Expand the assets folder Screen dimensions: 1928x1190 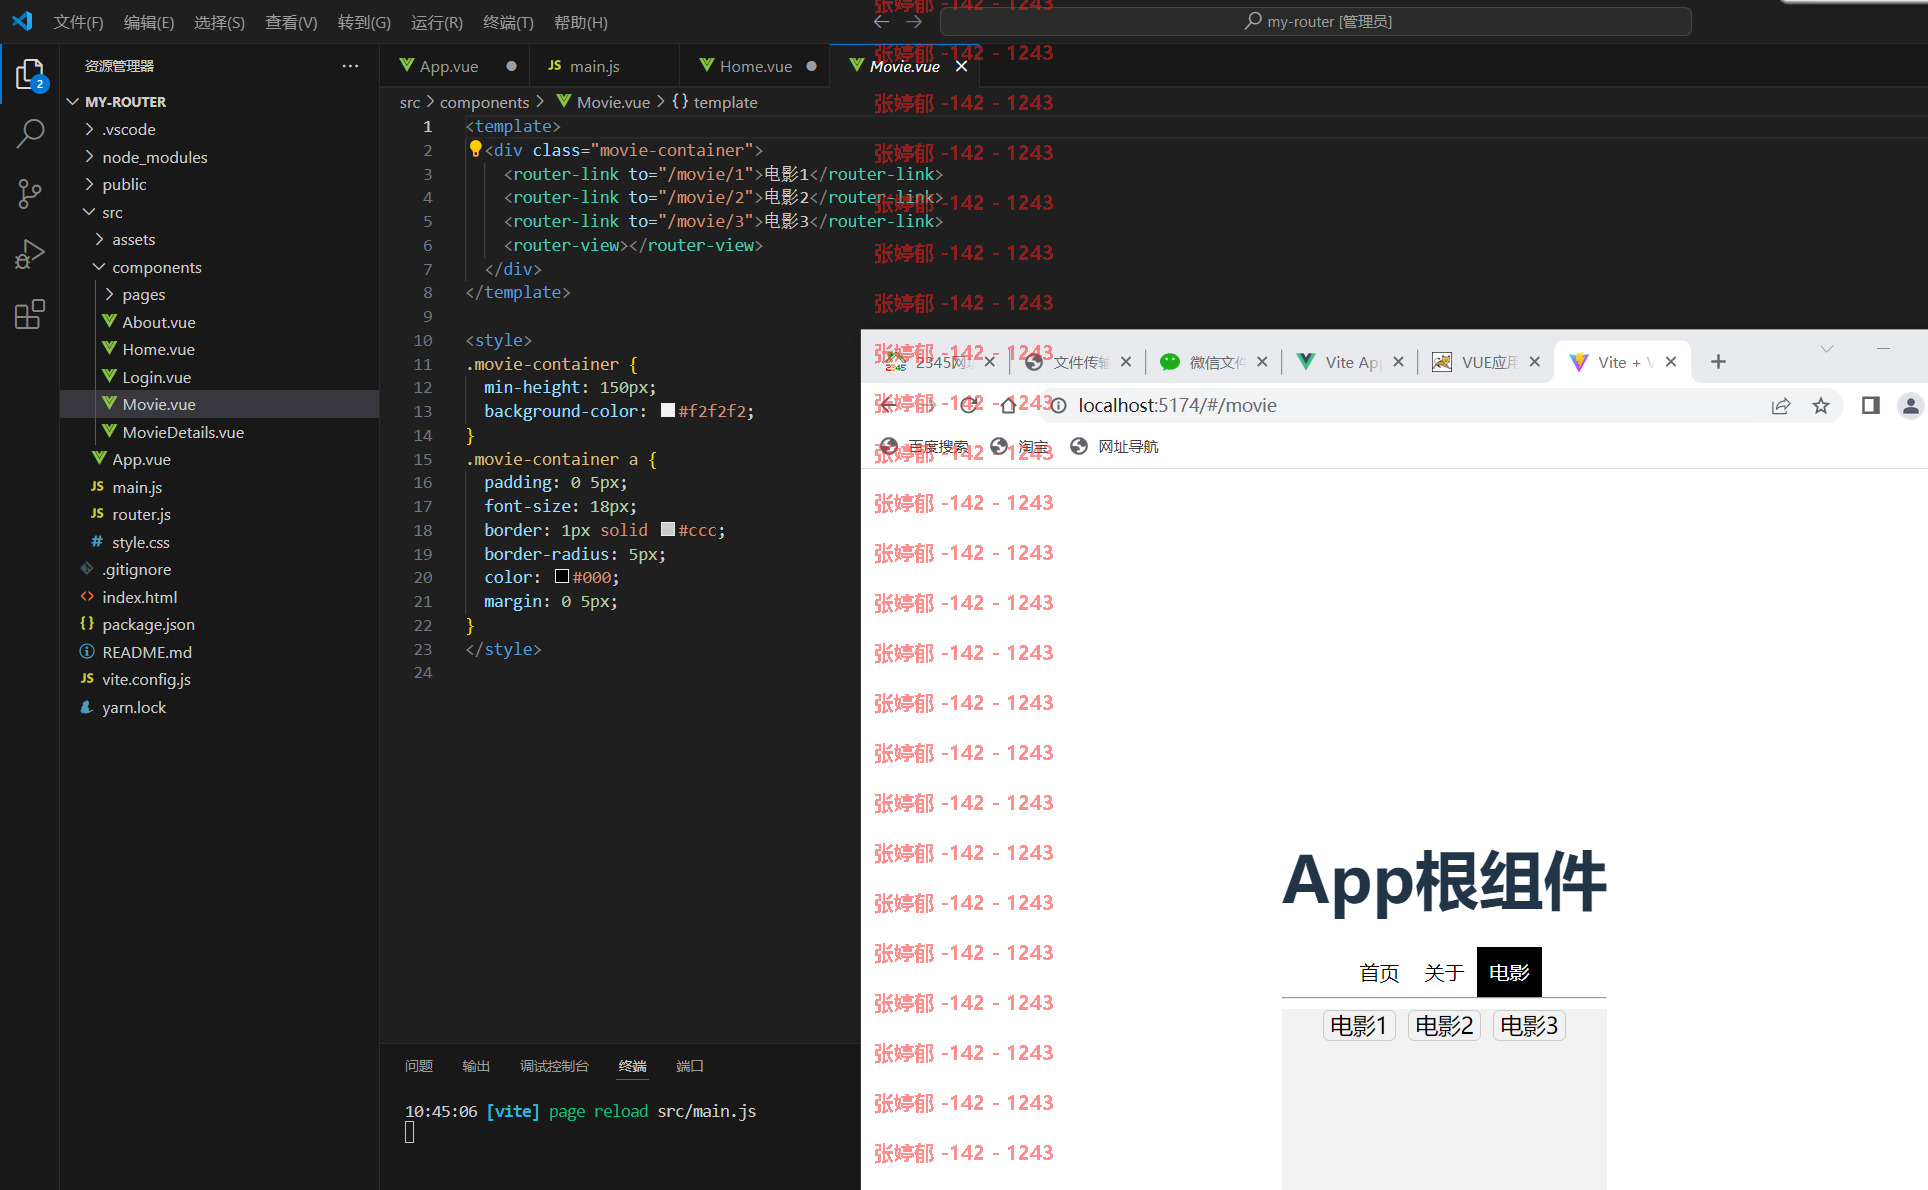pyautogui.click(x=99, y=239)
